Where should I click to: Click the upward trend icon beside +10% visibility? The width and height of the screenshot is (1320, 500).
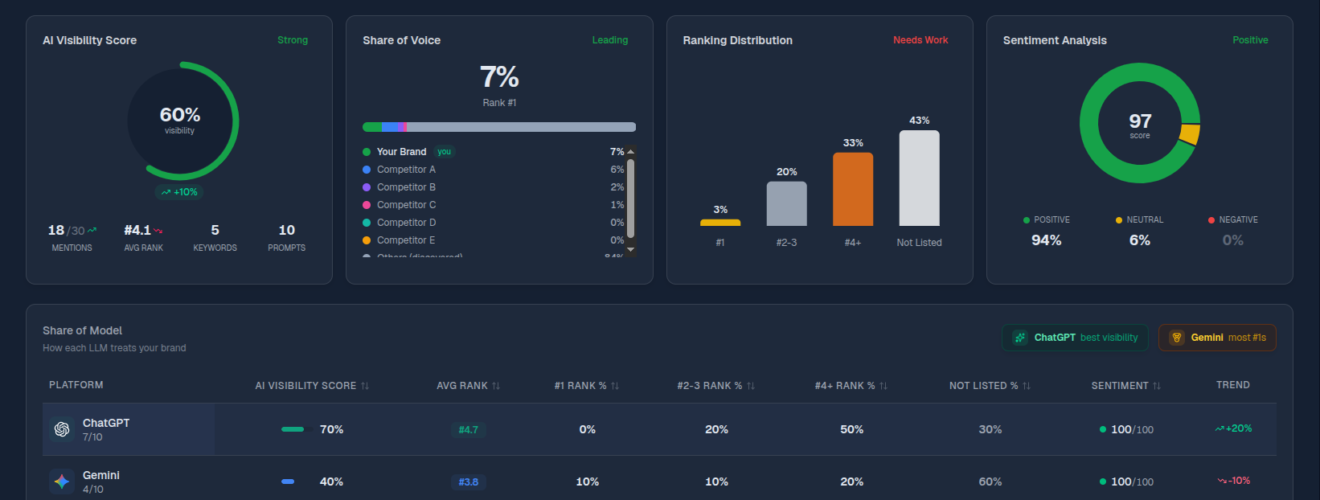click(x=166, y=192)
